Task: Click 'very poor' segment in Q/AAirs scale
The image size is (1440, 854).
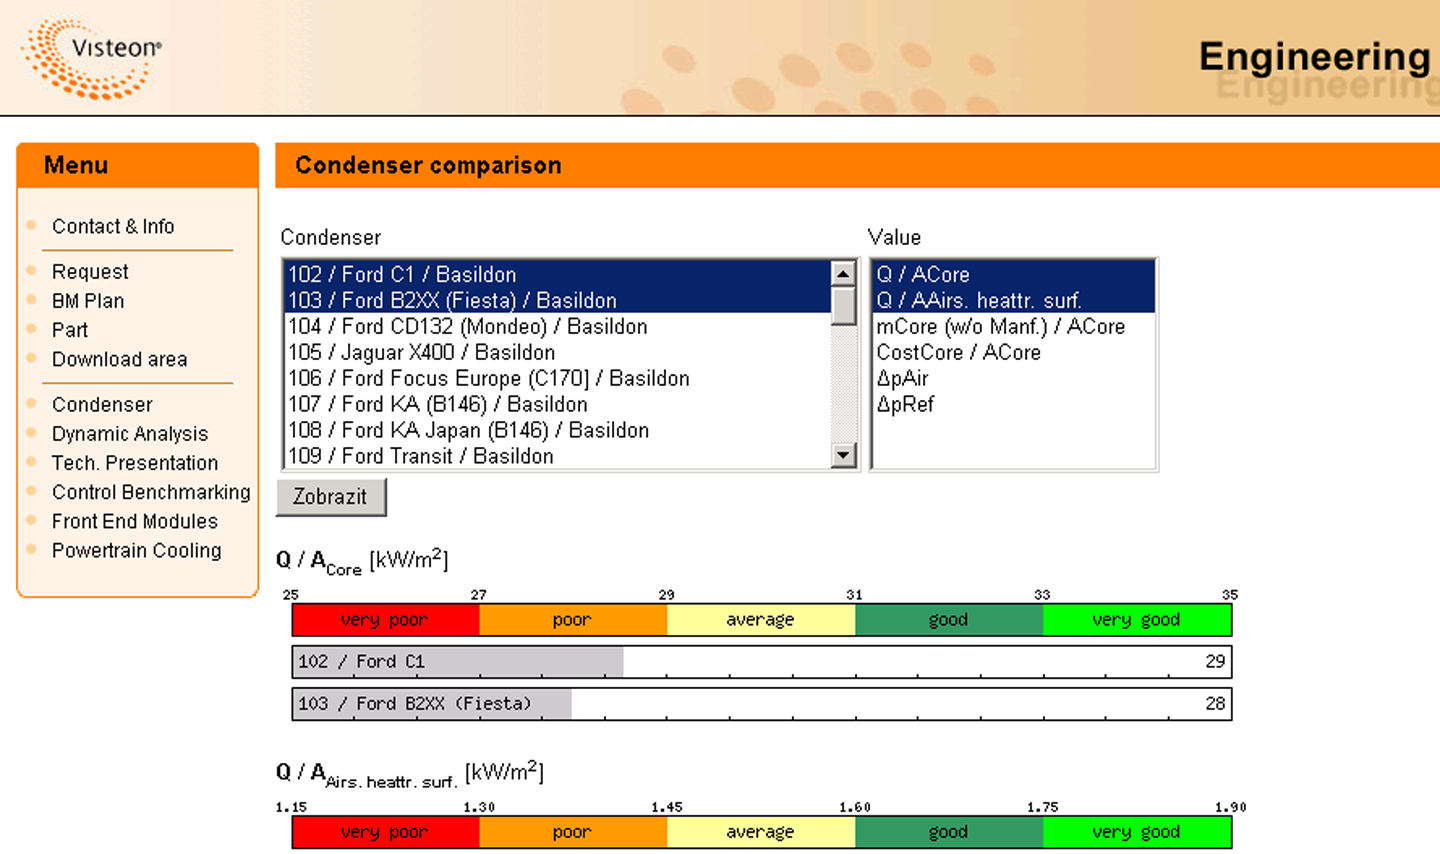Action: click(x=386, y=832)
